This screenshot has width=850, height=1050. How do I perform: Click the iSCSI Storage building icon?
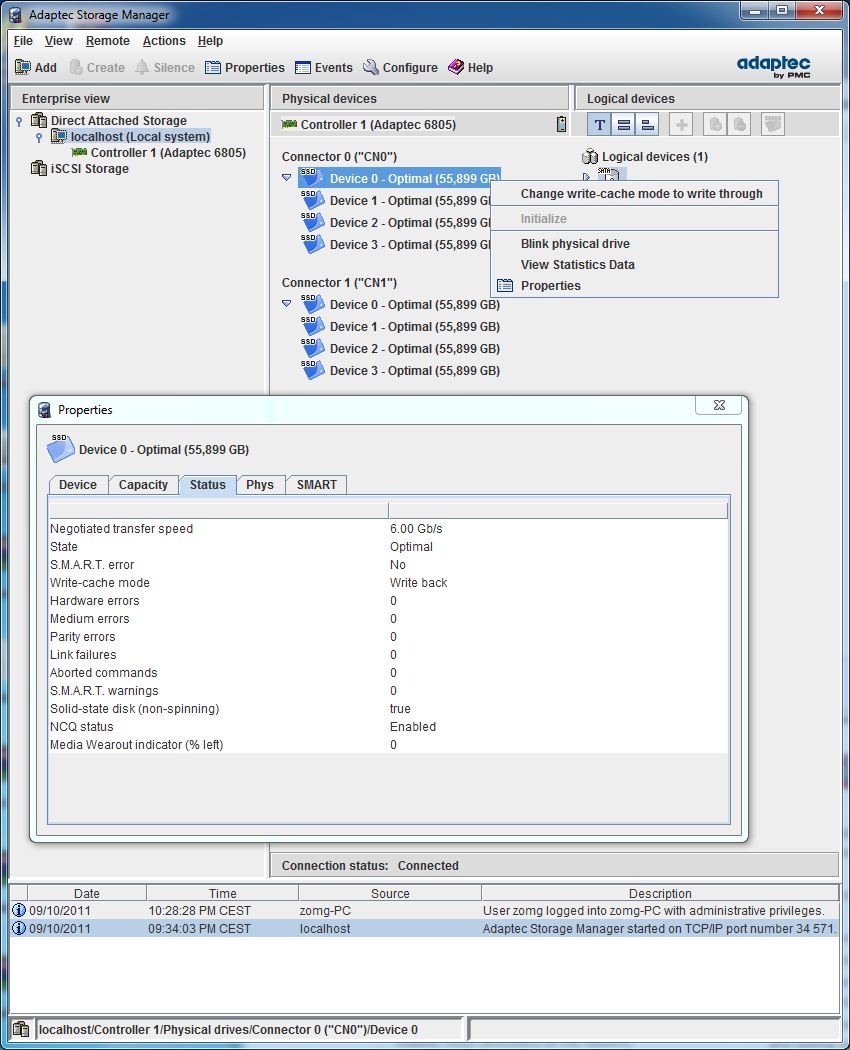click(x=39, y=169)
